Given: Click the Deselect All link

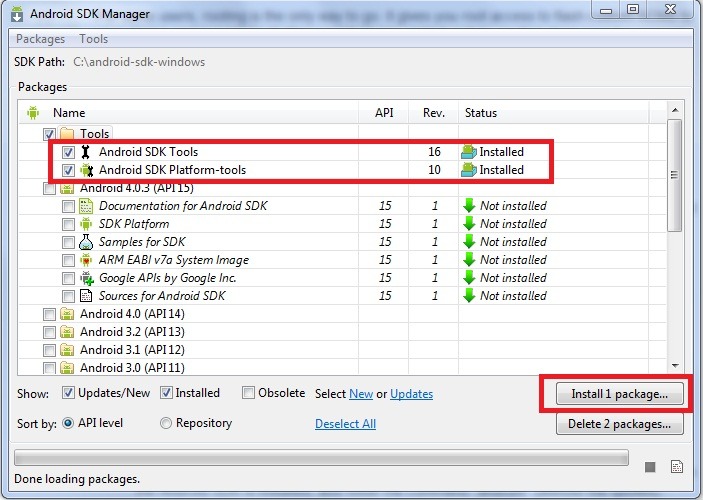Looking at the screenshot, I should point(345,424).
